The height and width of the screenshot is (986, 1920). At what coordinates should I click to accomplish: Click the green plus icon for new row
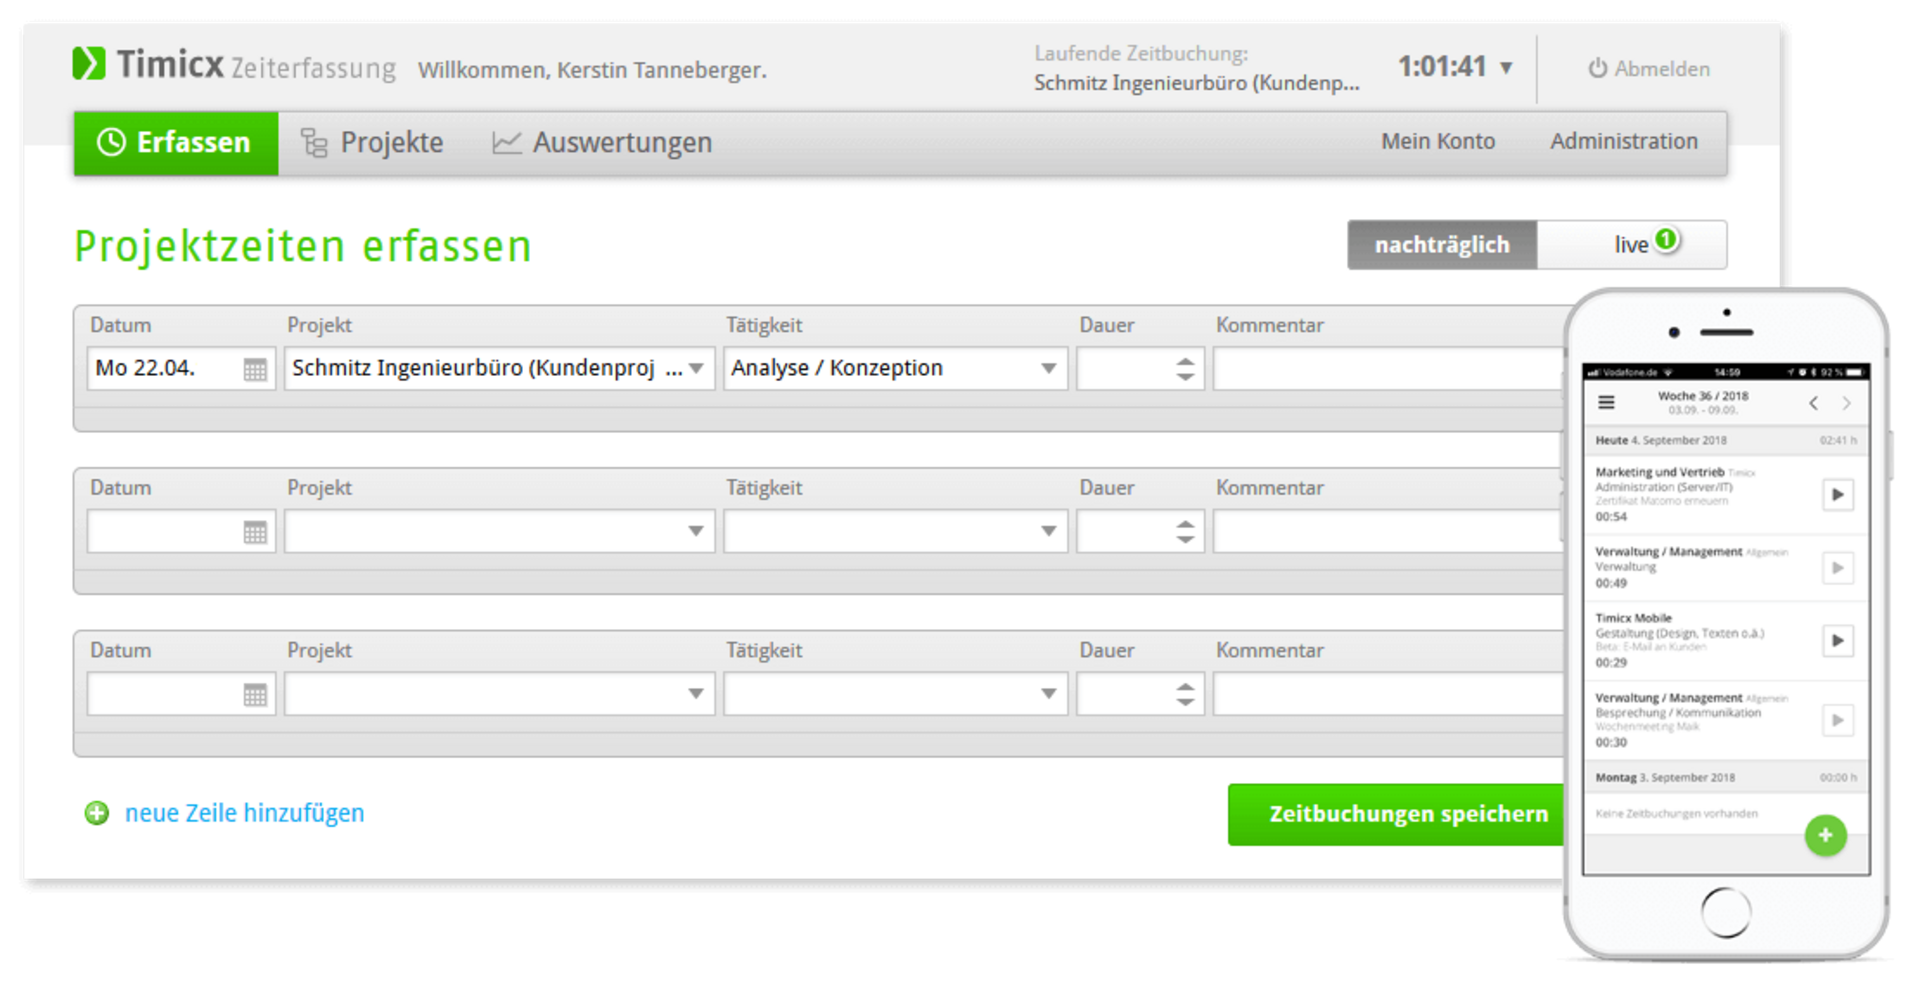[97, 813]
